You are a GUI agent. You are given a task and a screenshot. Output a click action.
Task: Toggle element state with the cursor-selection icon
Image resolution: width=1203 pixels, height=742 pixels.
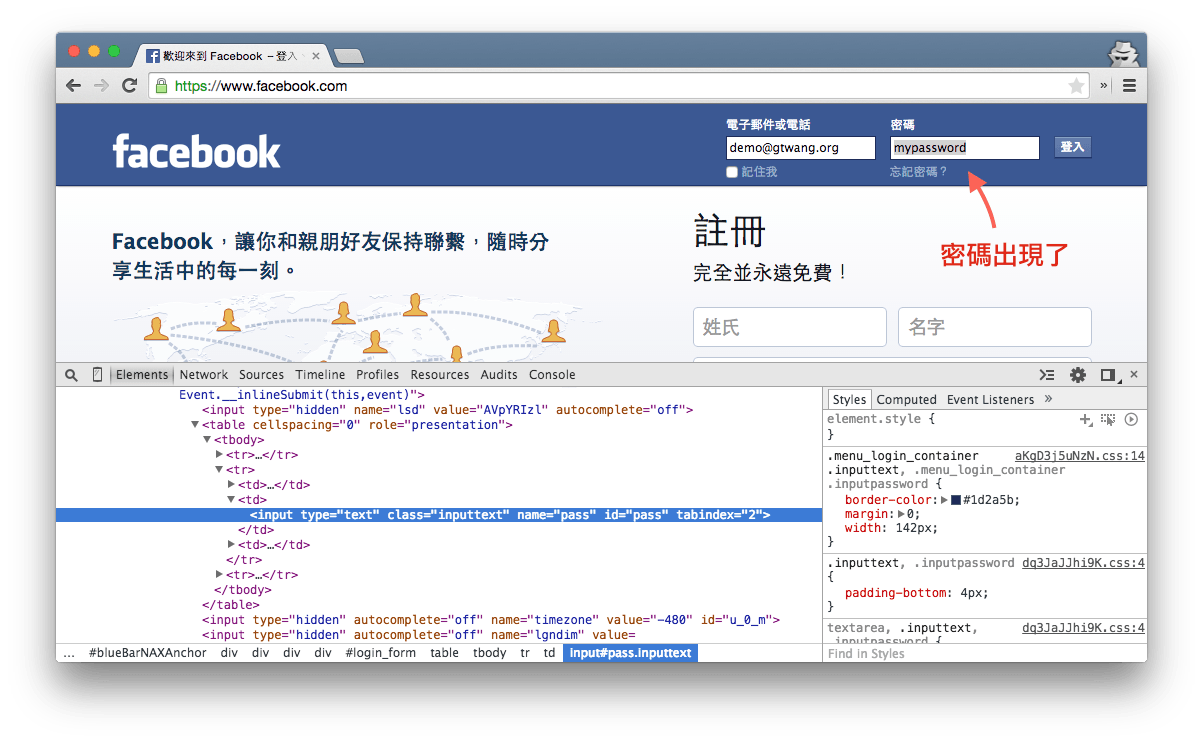click(x=1107, y=420)
